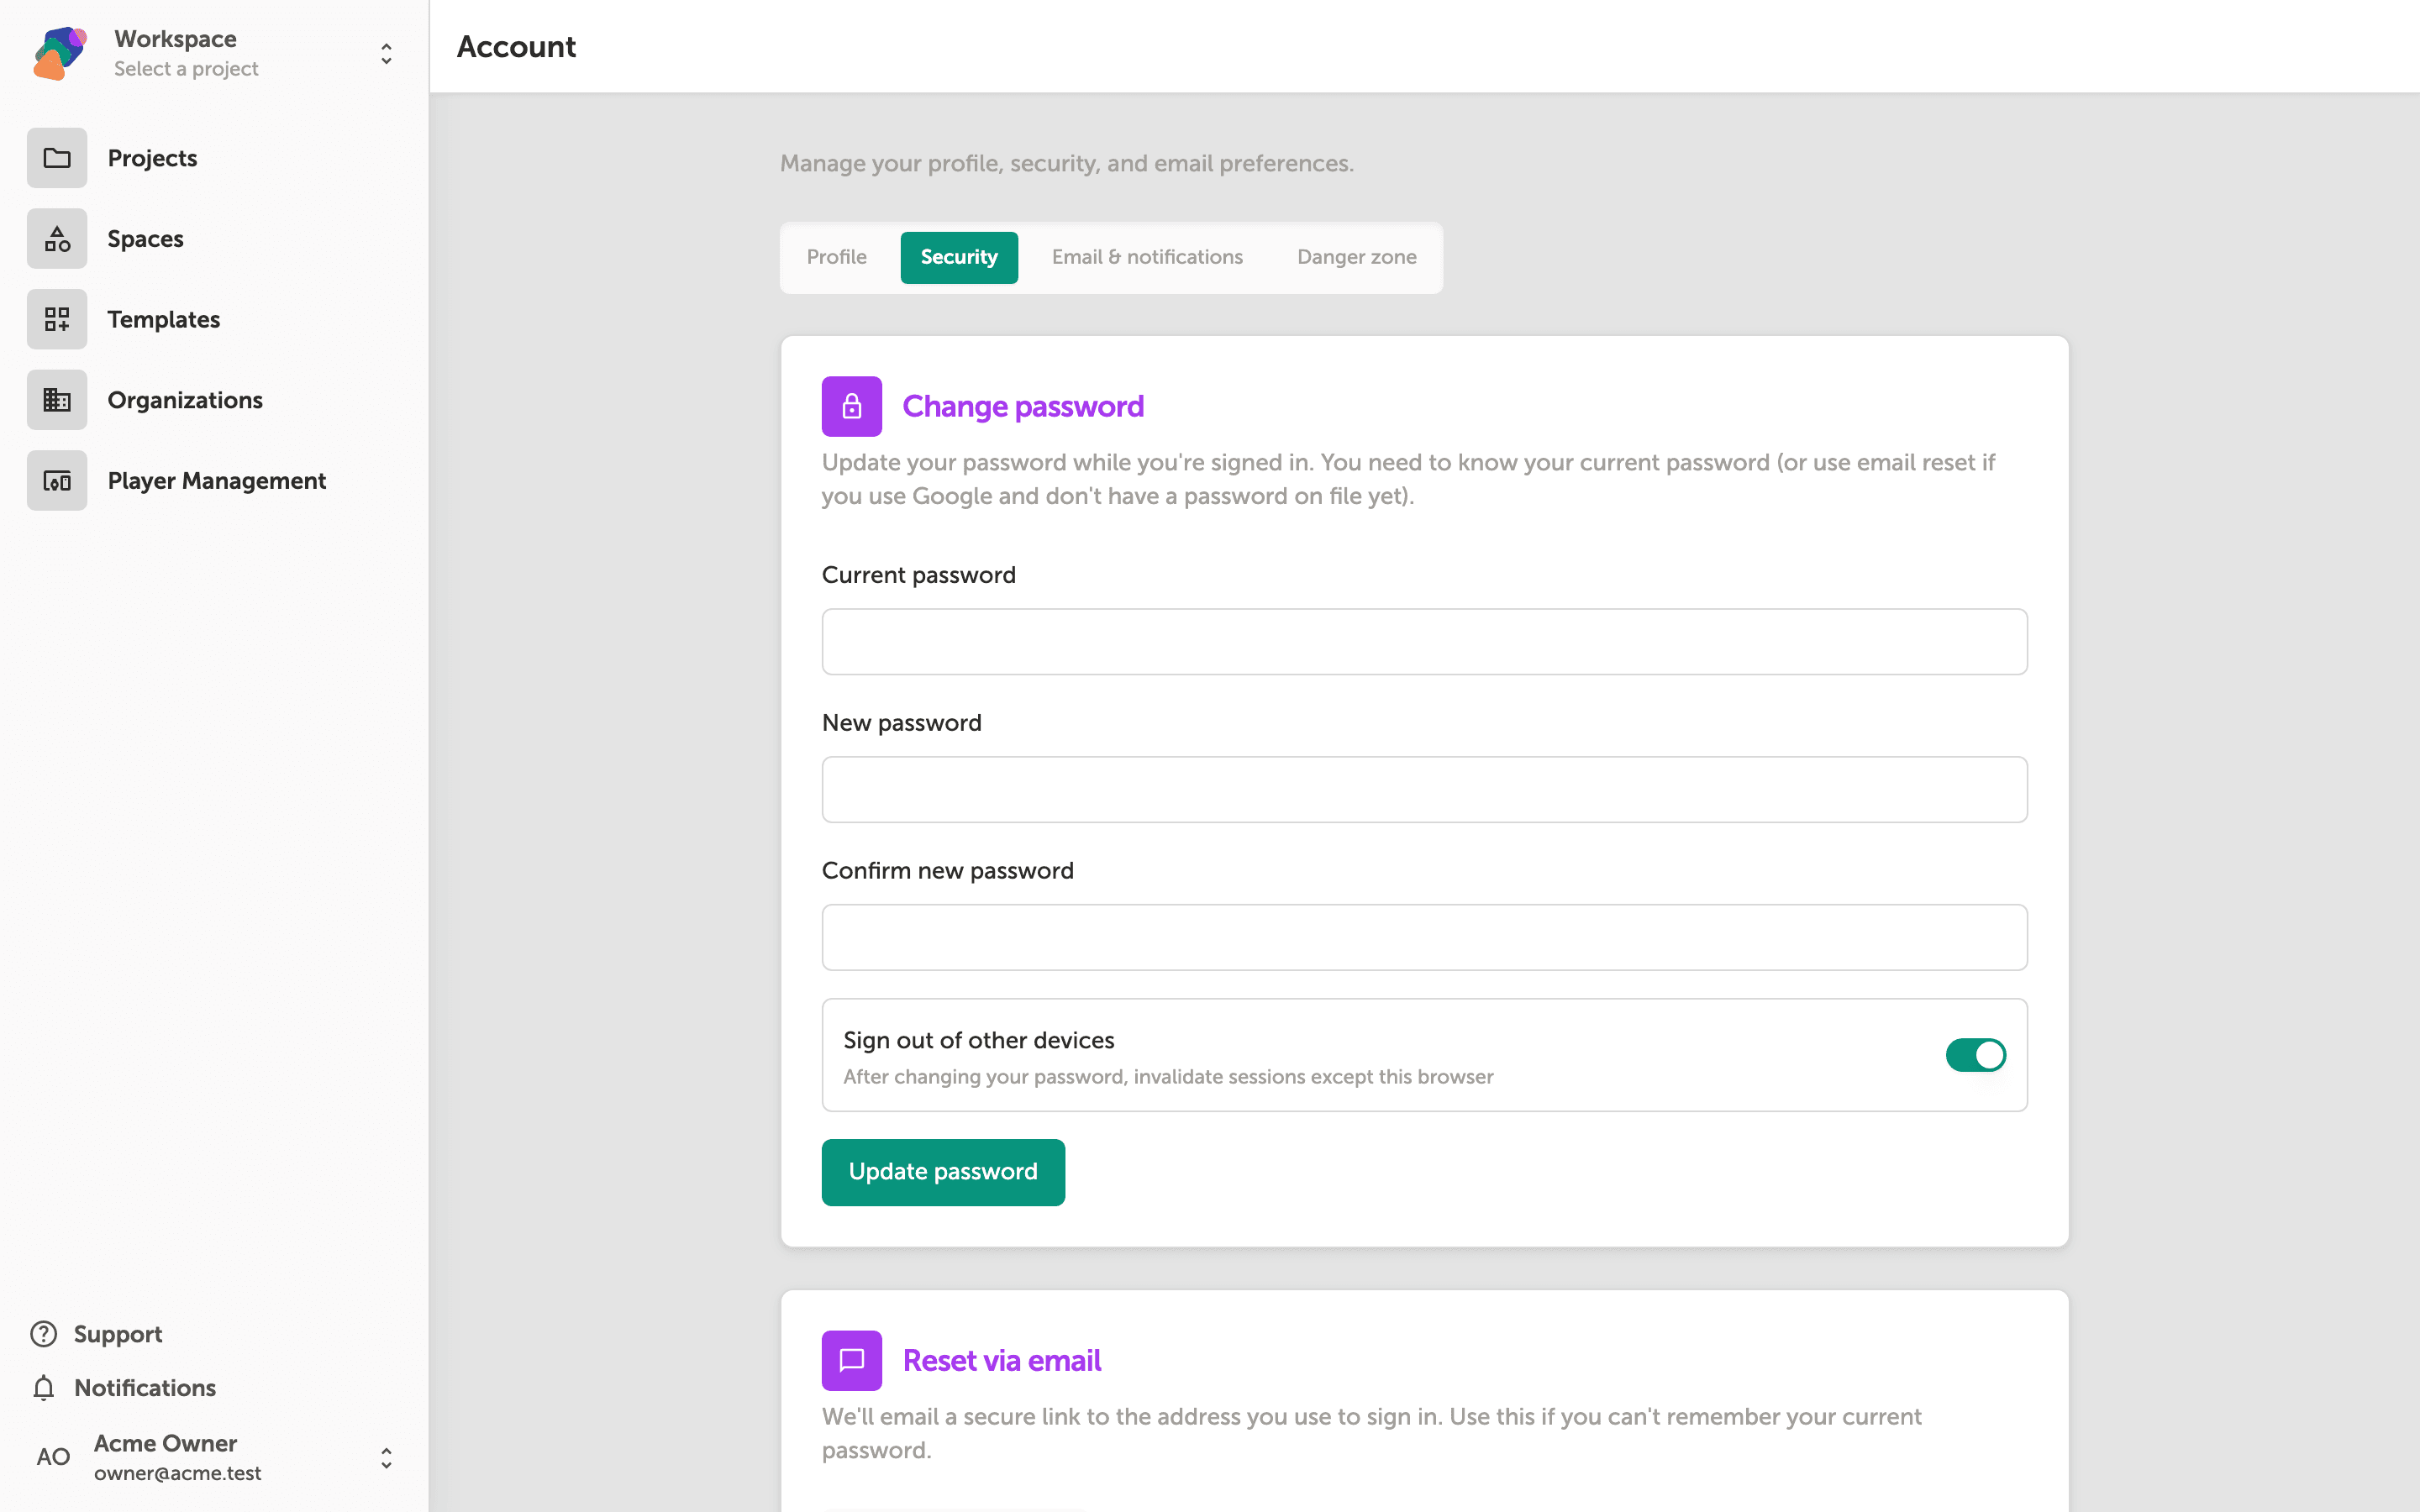Open the Email & notifications tab
Screen dimensions: 2420x1512
pyautogui.click(x=1147, y=257)
